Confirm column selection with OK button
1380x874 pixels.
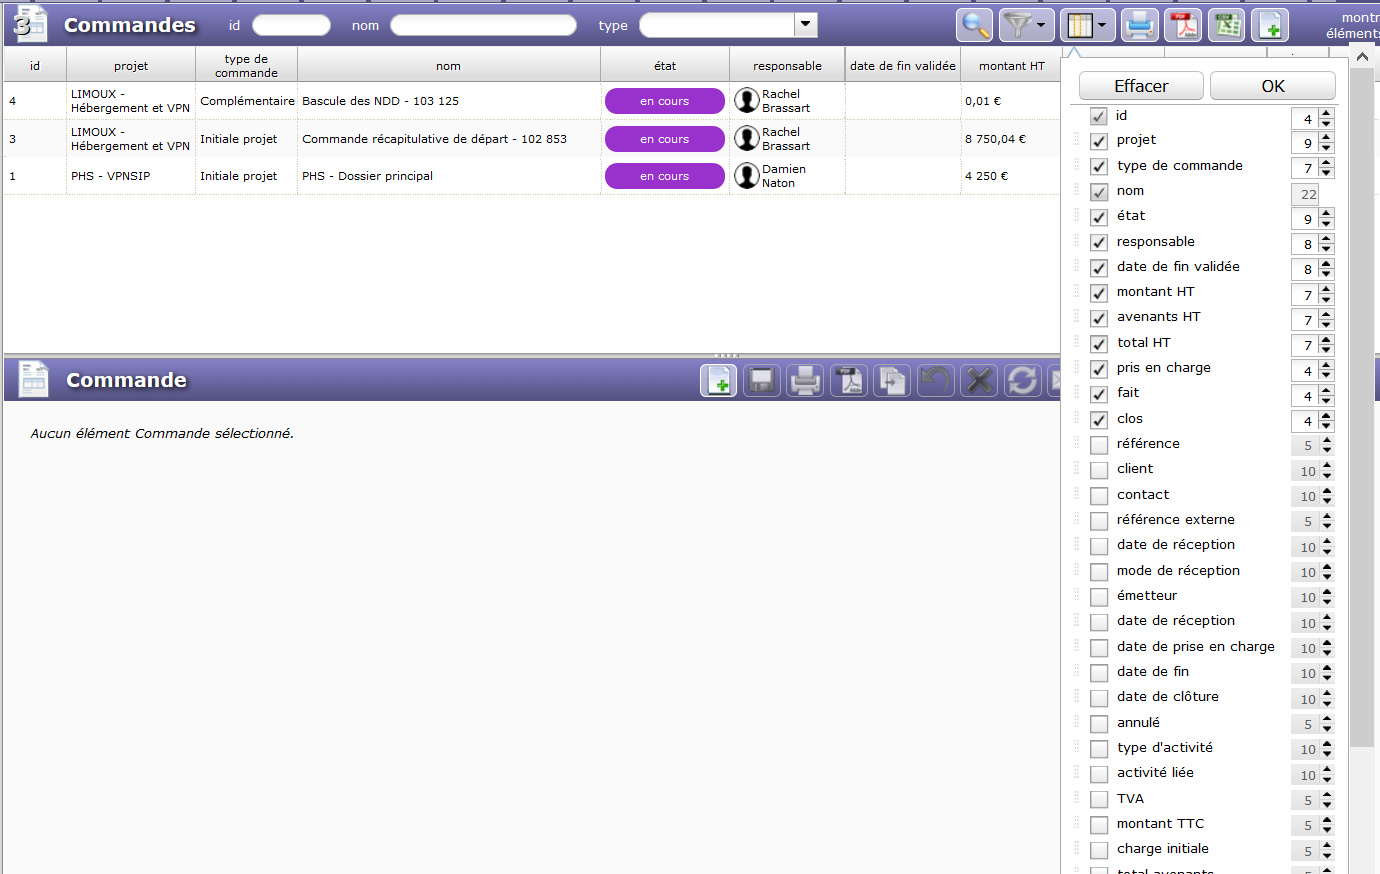coord(1272,86)
